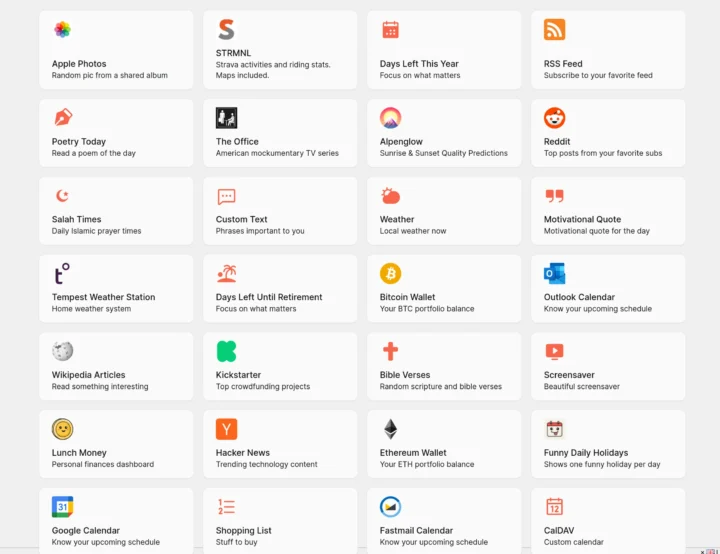Click 'Random scripture and bible verses' text
The height and width of the screenshot is (554, 720).
(x=441, y=386)
